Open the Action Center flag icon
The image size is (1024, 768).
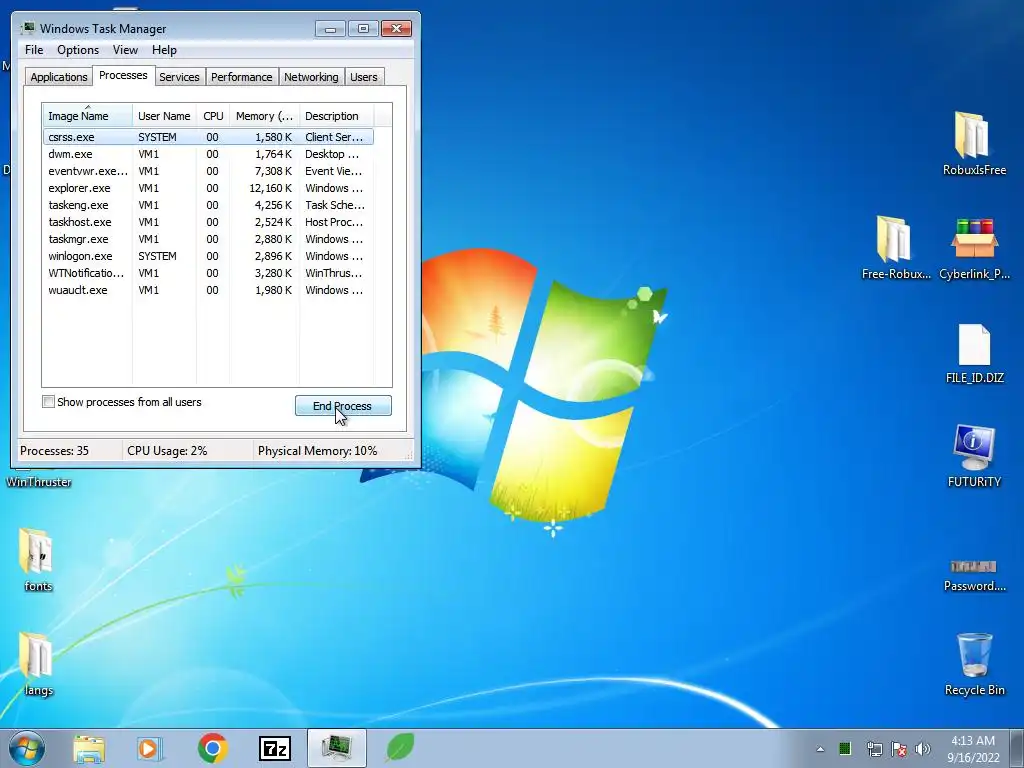click(x=899, y=749)
